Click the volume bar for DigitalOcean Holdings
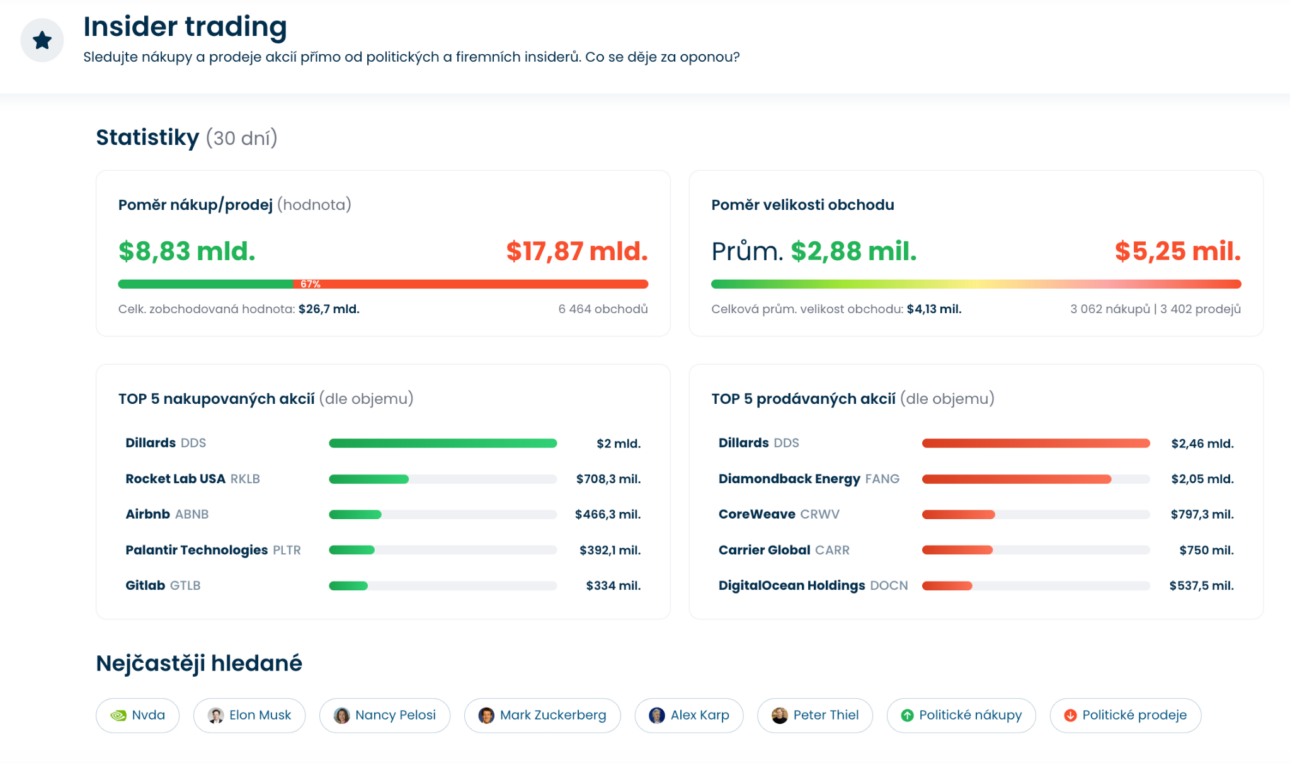The image size is (1290, 763). click(1036, 586)
